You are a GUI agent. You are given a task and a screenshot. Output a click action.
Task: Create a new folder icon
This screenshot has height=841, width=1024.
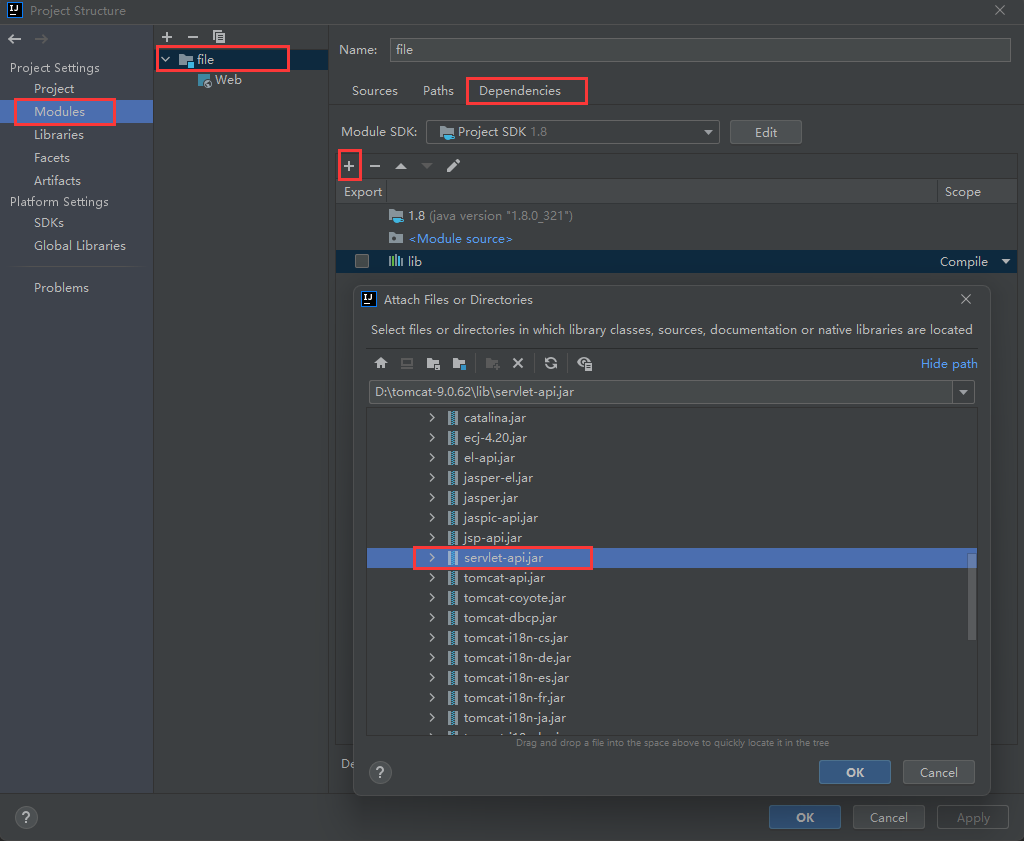pyautogui.click(x=492, y=363)
